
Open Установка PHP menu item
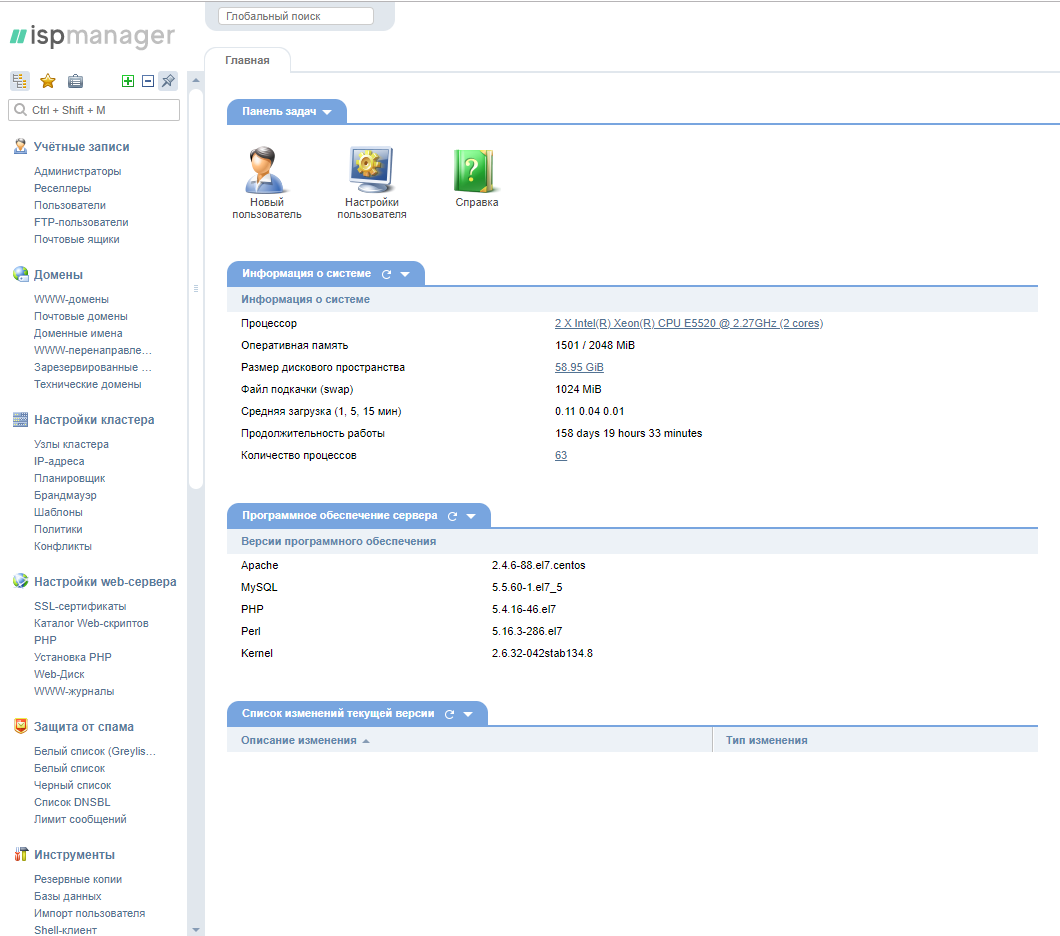73,657
